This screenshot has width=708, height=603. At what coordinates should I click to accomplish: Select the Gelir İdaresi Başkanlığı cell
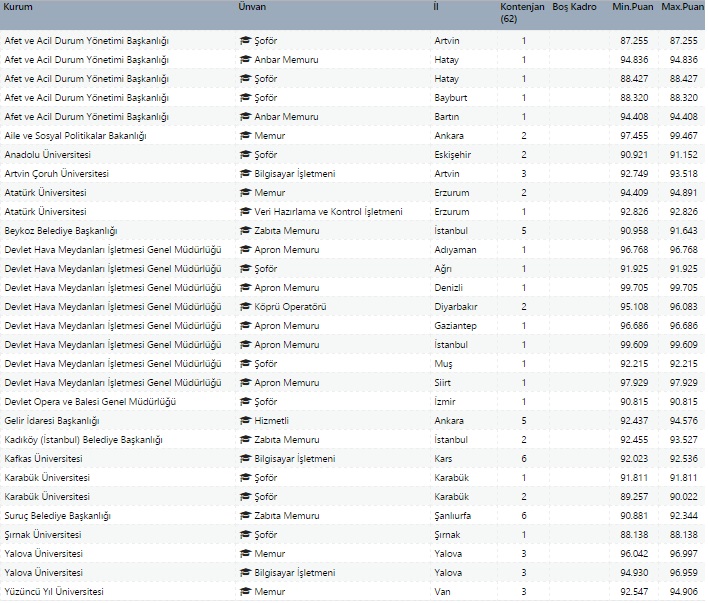51,421
